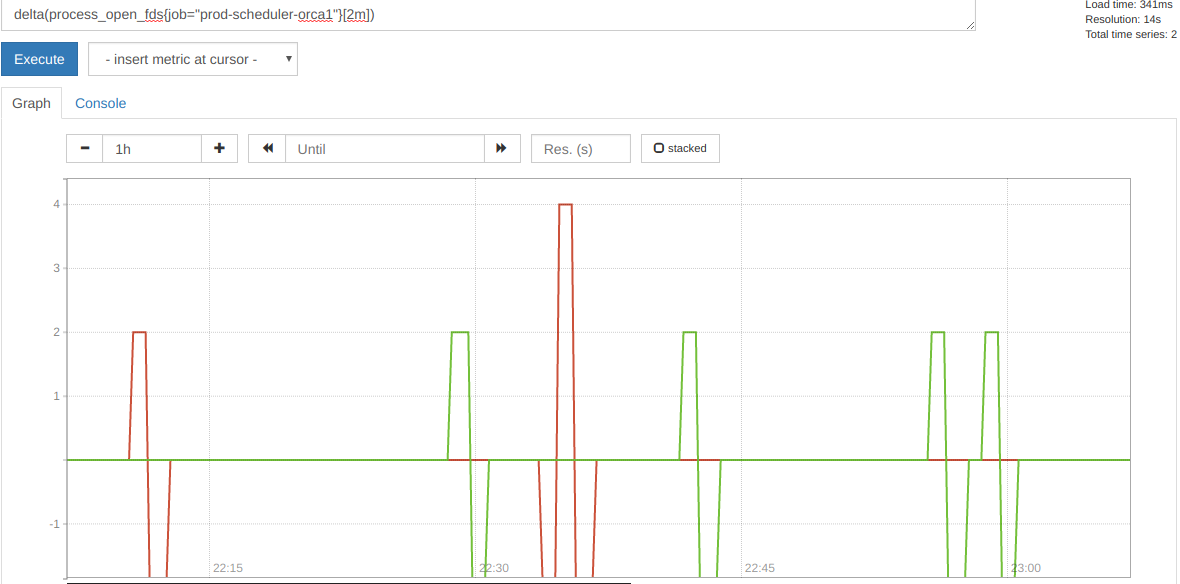
Task: Click the query box resize handle
Action: 970,26
